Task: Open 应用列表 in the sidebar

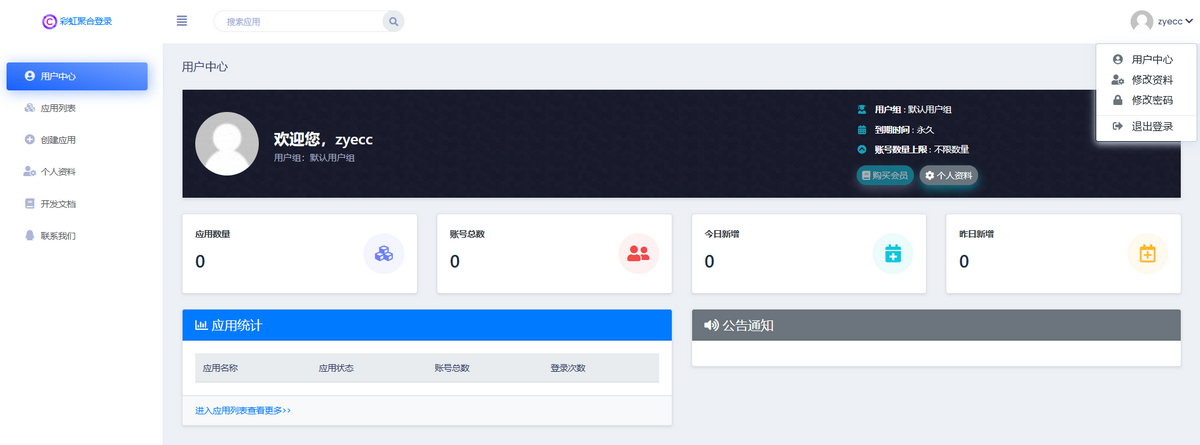Action: pos(58,108)
